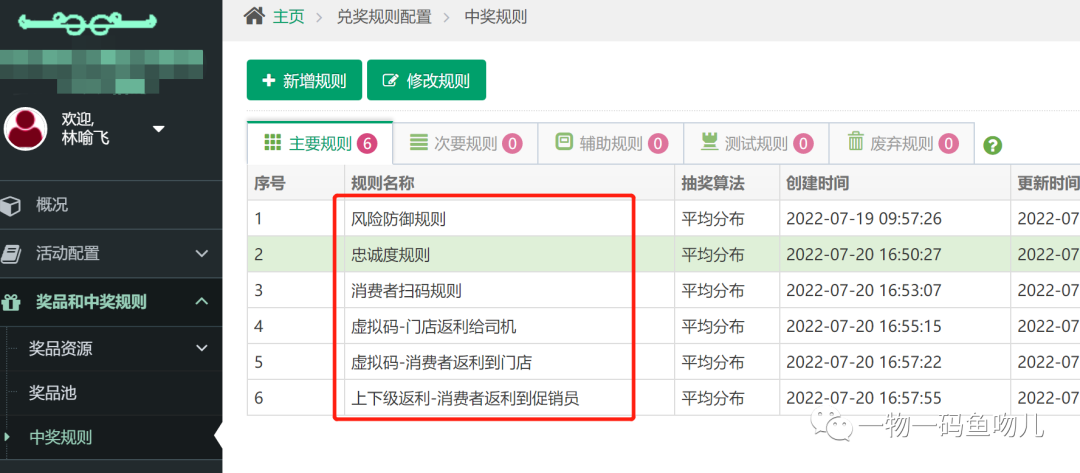The image size is (1080, 473).
Task: Expand the 奖品资源 submenu chevron
Action: (x=201, y=348)
